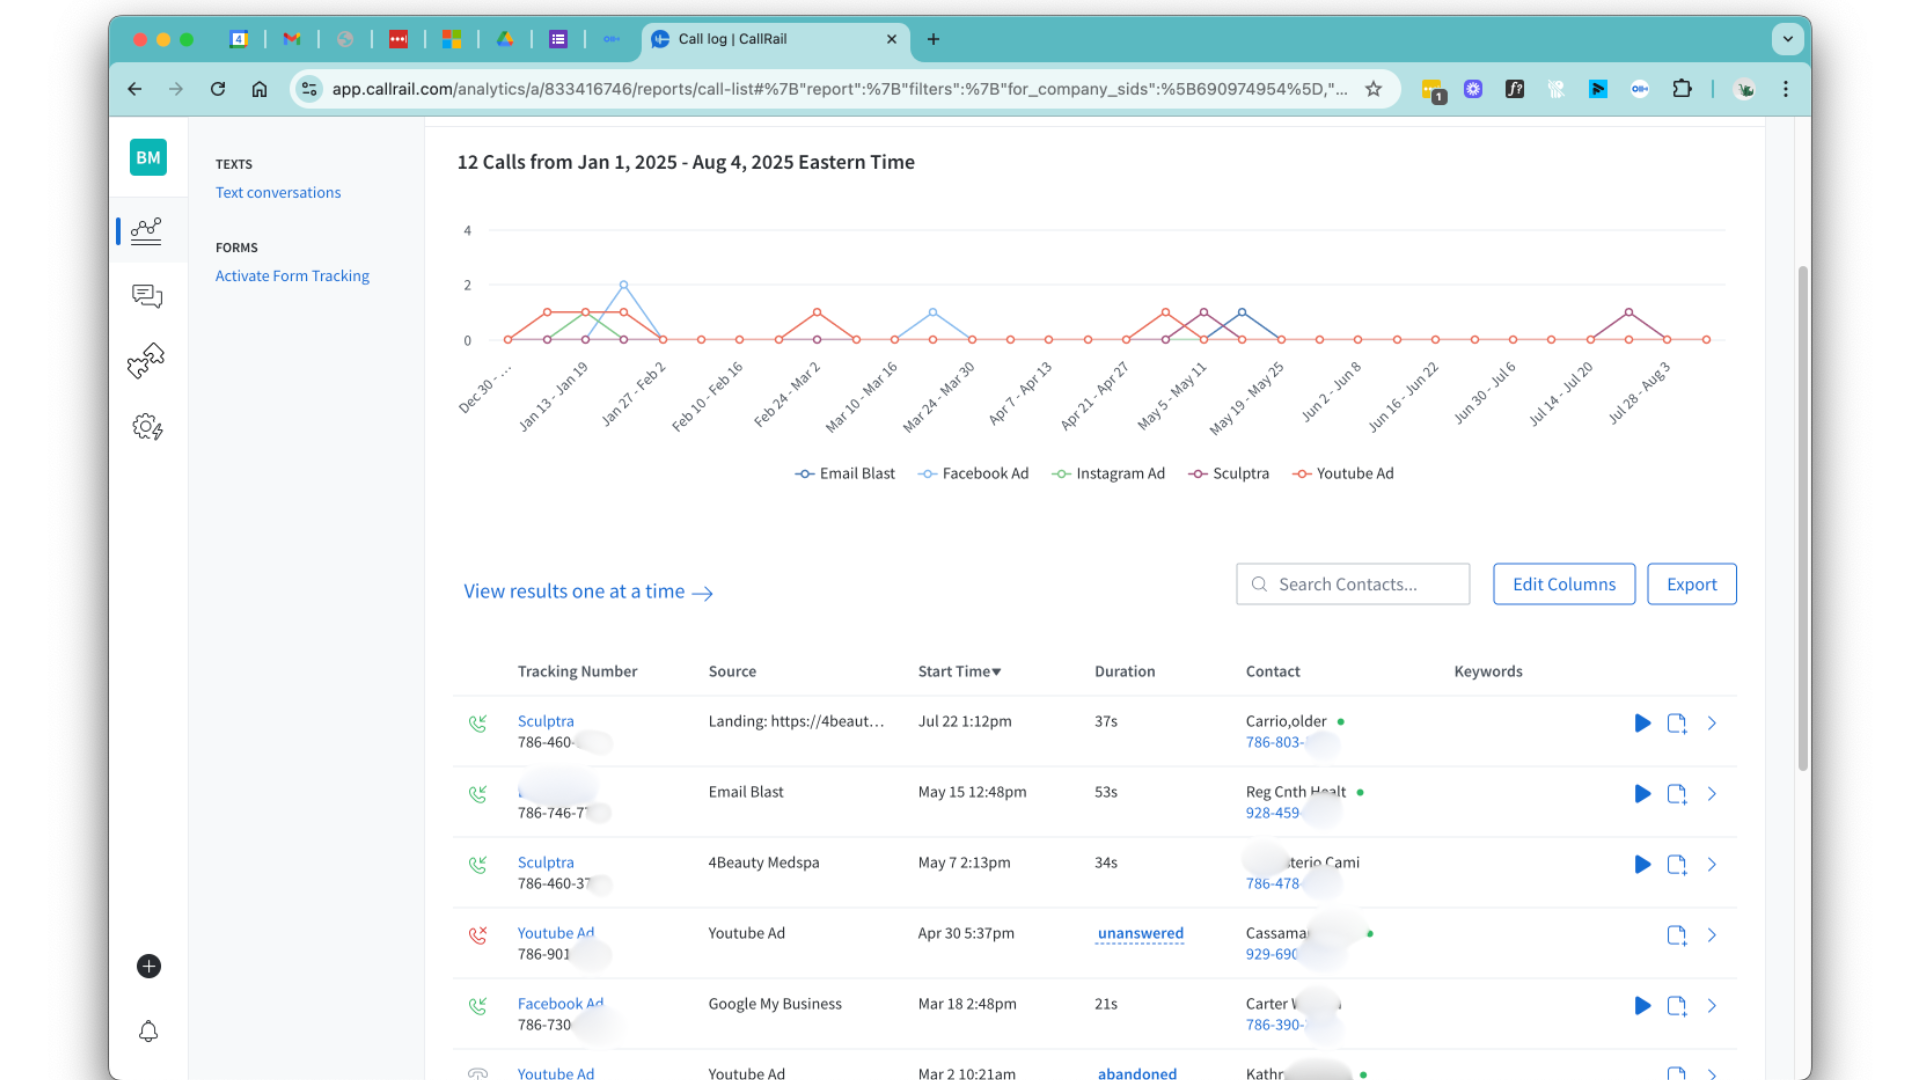Click the Edit Columns button
1920x1080 pixels.
tap(1563, 584)
